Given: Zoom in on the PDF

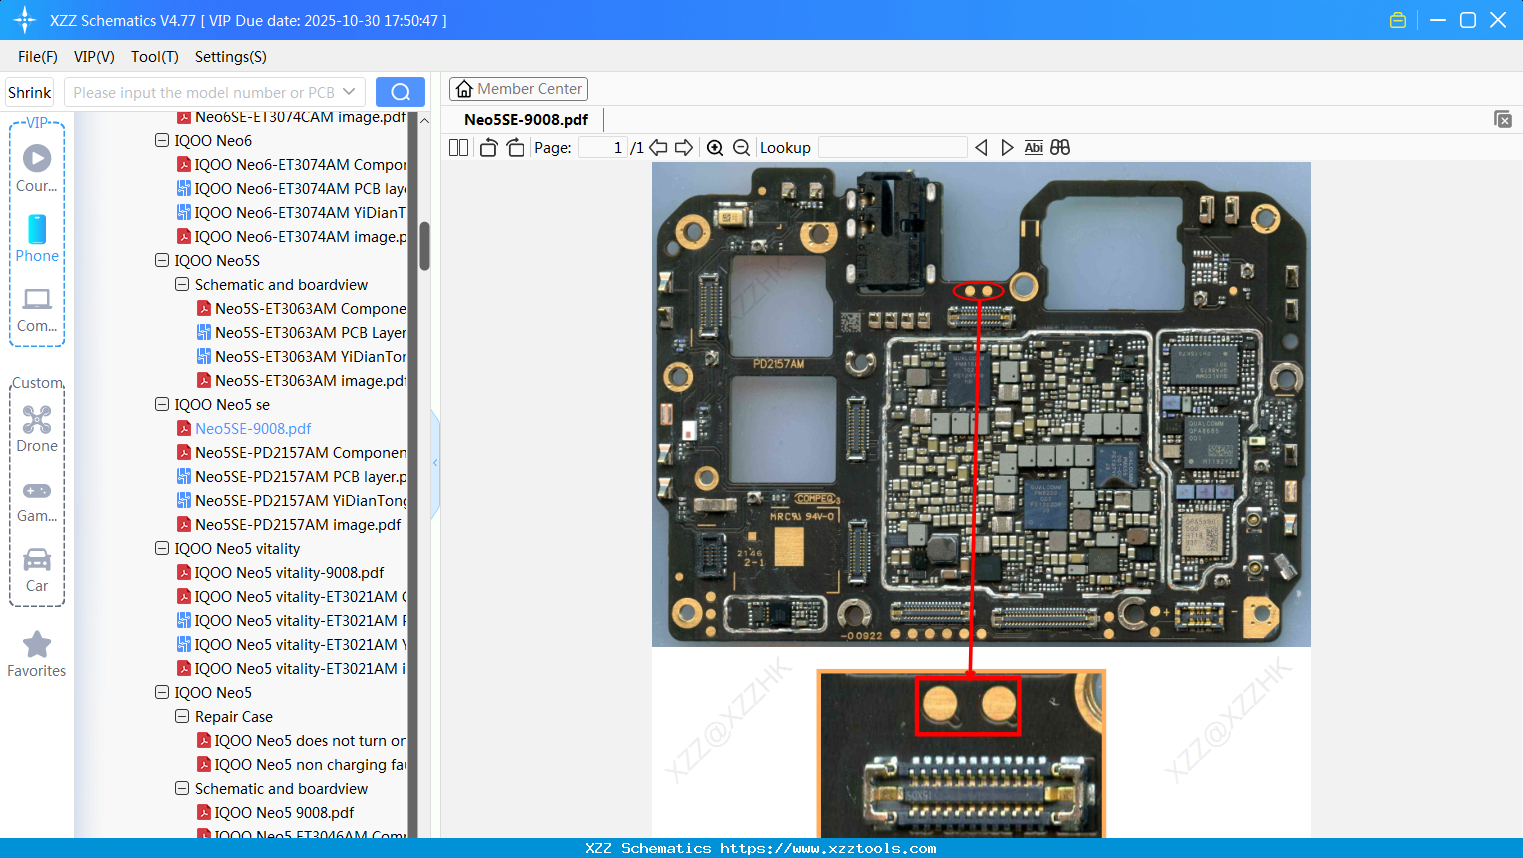Looking at the screenshot, I should click(715, 148).
